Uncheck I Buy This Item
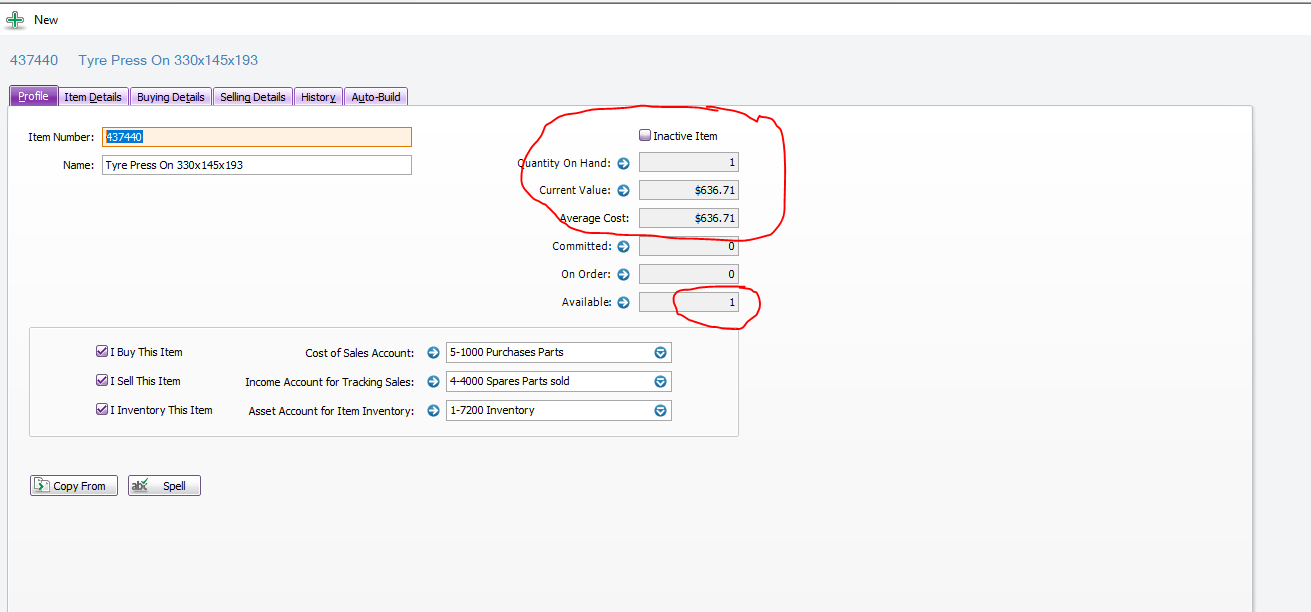Screen dimensions: 1311x612 point(102,352)
